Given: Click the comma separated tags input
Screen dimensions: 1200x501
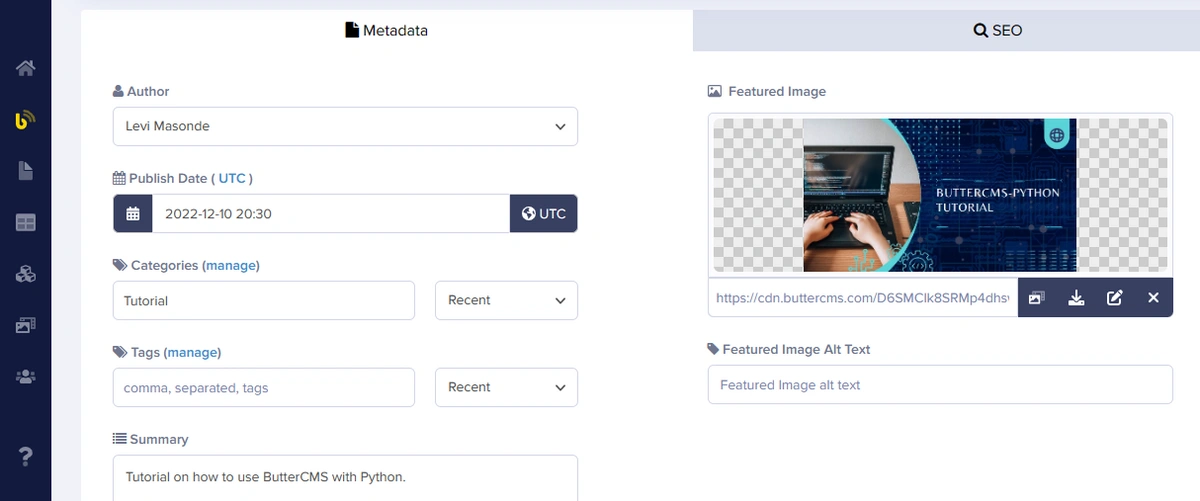Looking at the screenshot, I should point(264,387).
